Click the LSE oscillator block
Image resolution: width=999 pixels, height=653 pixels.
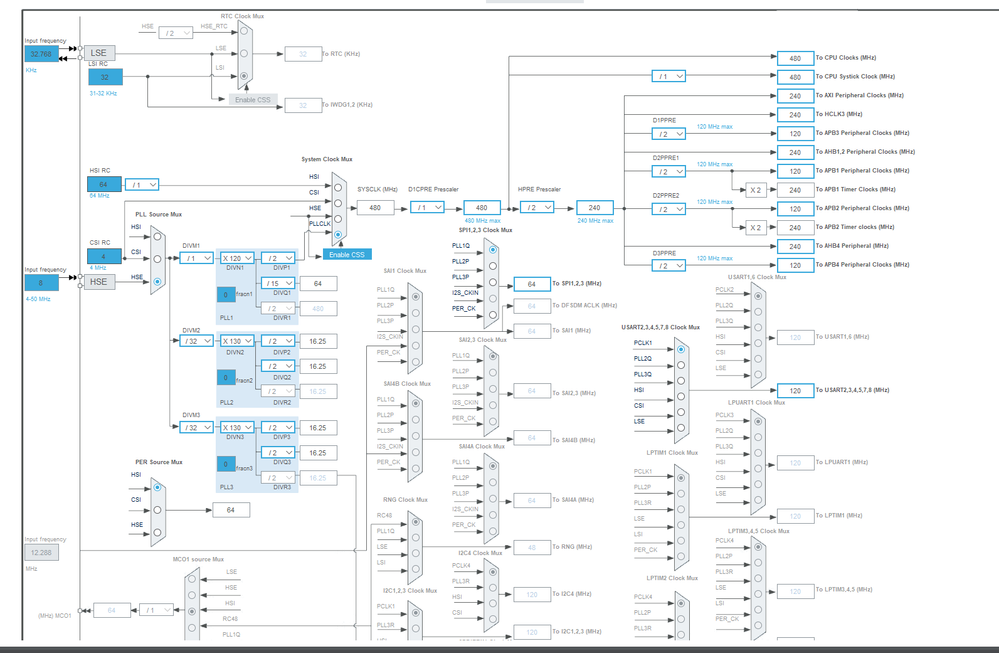click(99, 53)
